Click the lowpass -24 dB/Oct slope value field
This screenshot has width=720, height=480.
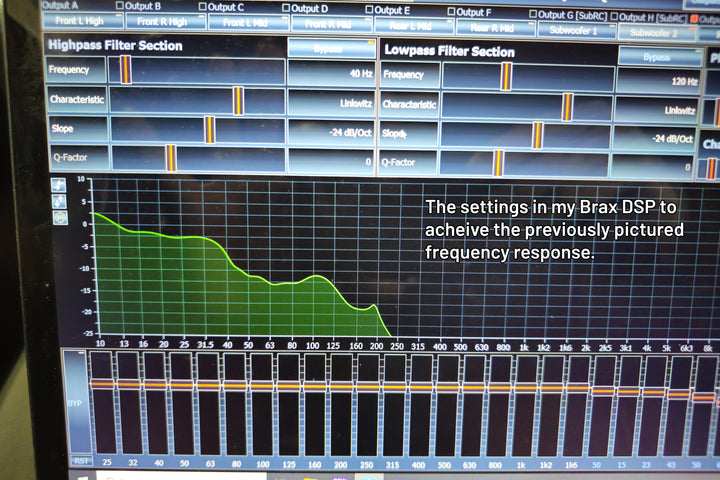655,139
